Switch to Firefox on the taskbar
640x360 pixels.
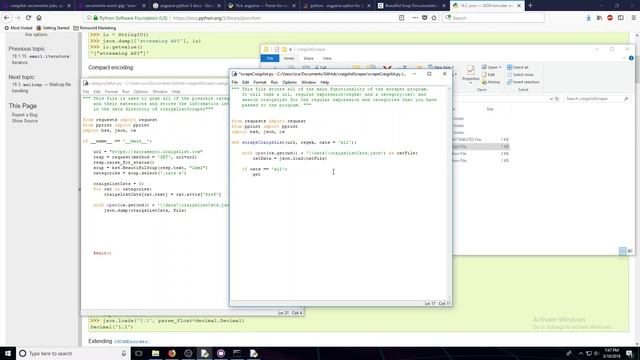[x=172, y=353]
